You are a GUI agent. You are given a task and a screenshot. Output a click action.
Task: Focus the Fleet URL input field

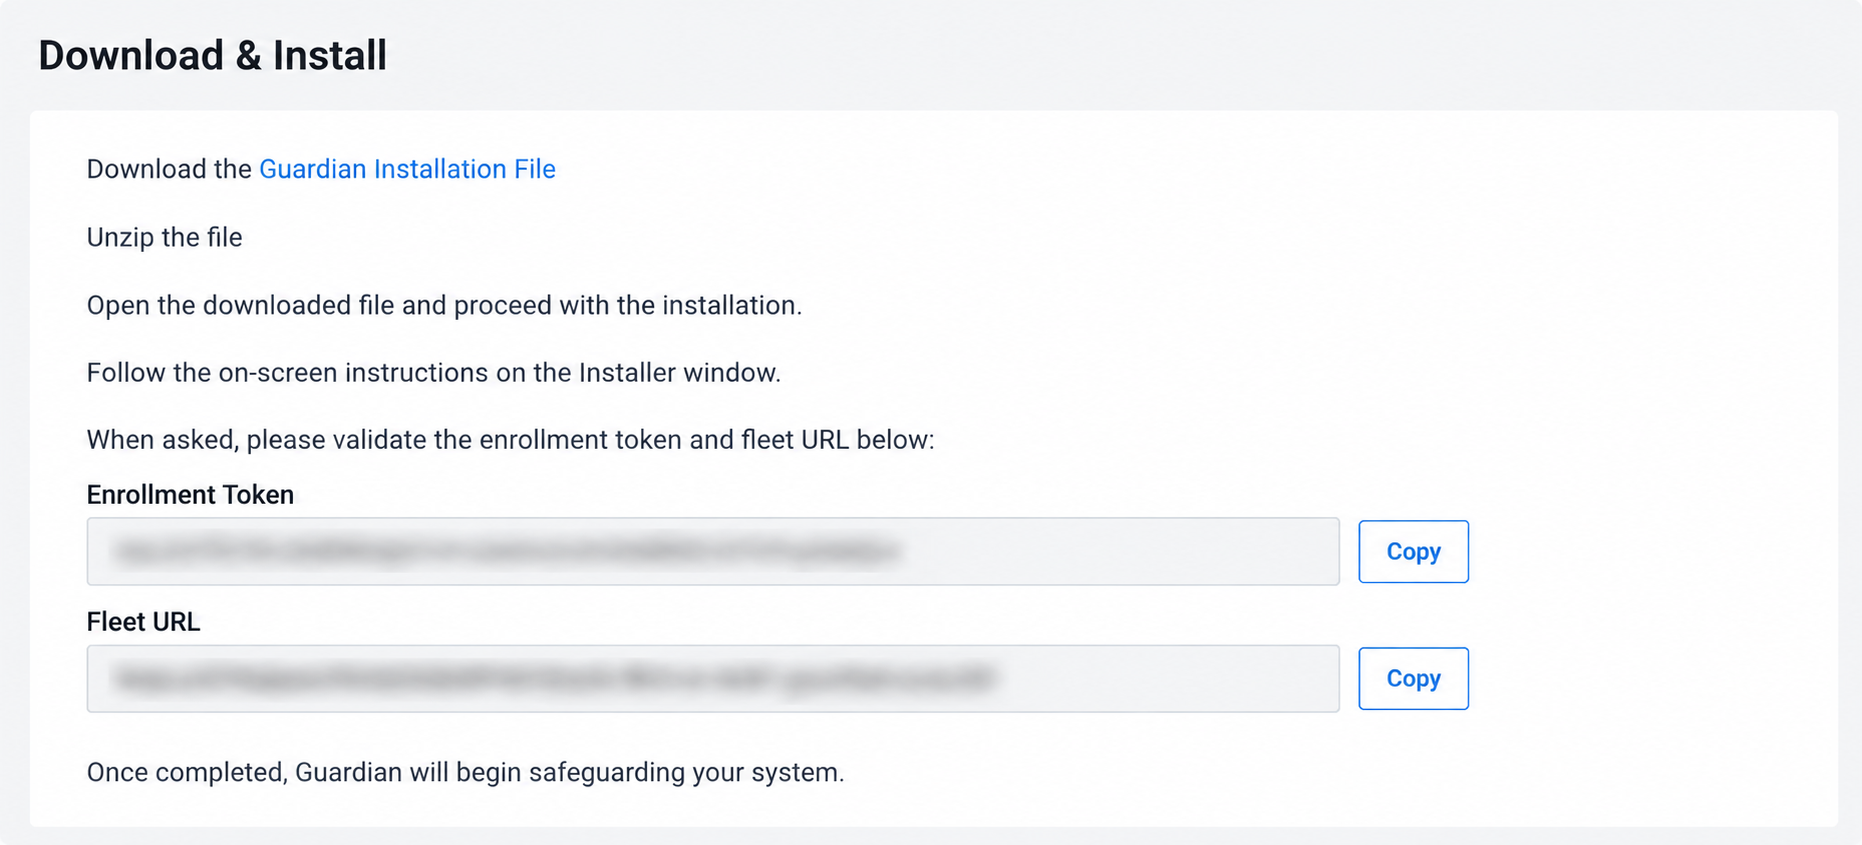(x=713, y=678)
